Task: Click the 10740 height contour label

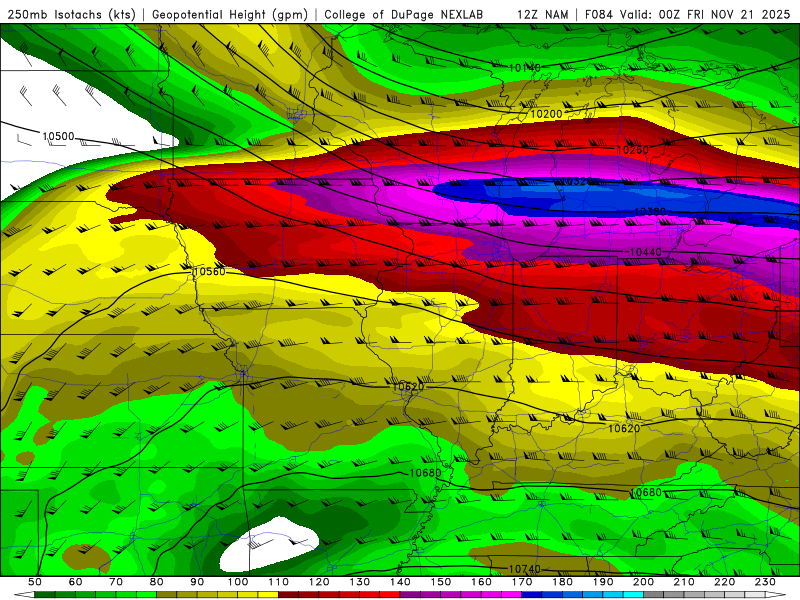Action: [524, 568]
